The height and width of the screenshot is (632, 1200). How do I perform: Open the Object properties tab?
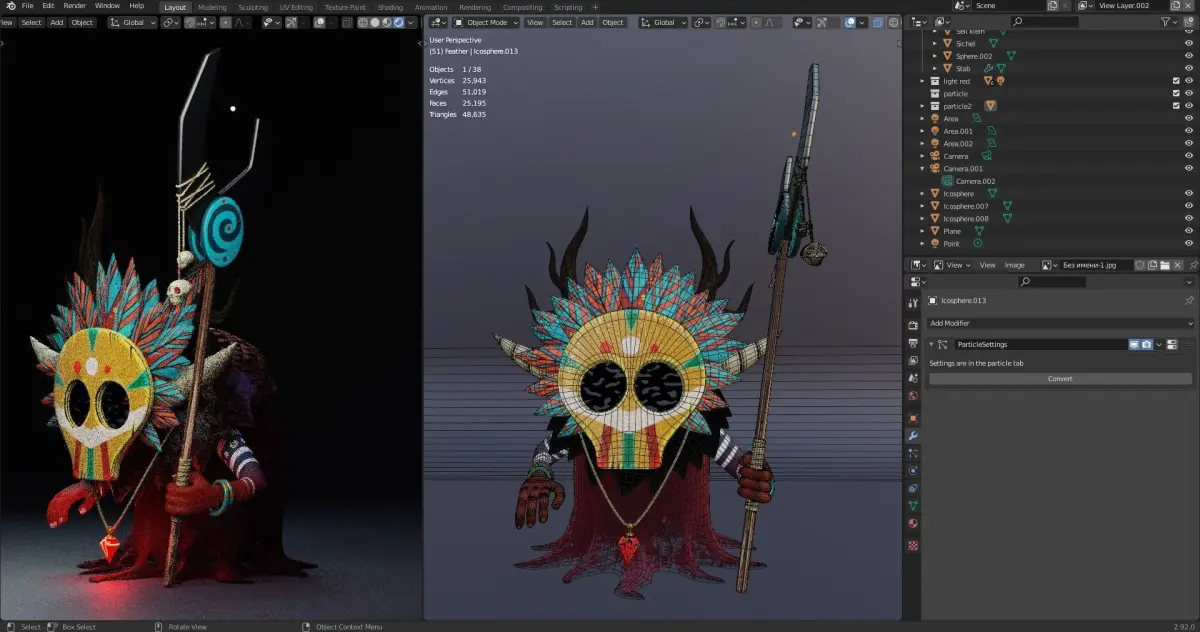click(x=913, y=418)
